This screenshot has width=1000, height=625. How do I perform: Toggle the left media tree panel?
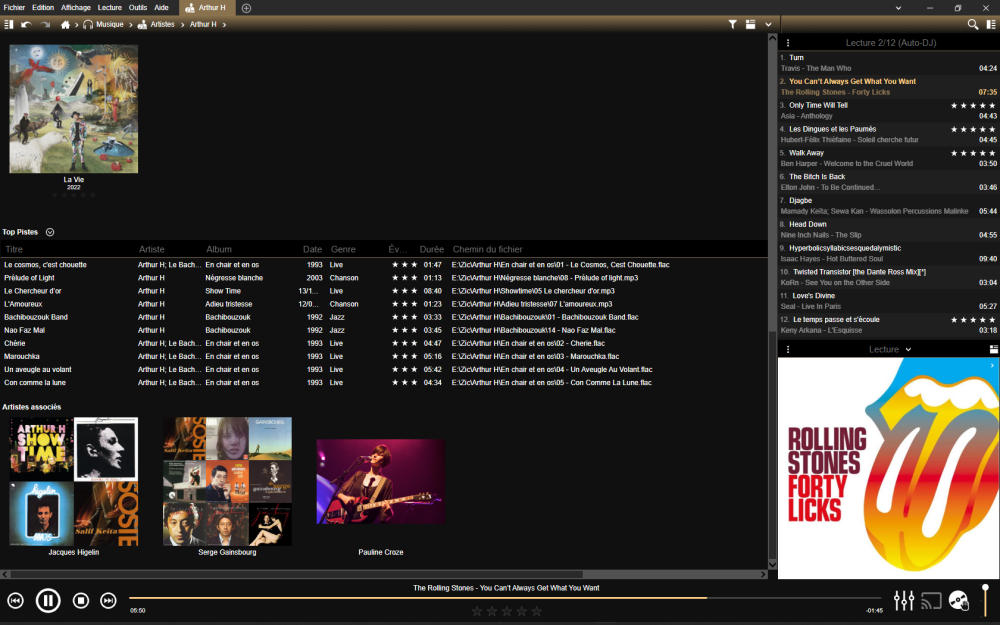9,24
